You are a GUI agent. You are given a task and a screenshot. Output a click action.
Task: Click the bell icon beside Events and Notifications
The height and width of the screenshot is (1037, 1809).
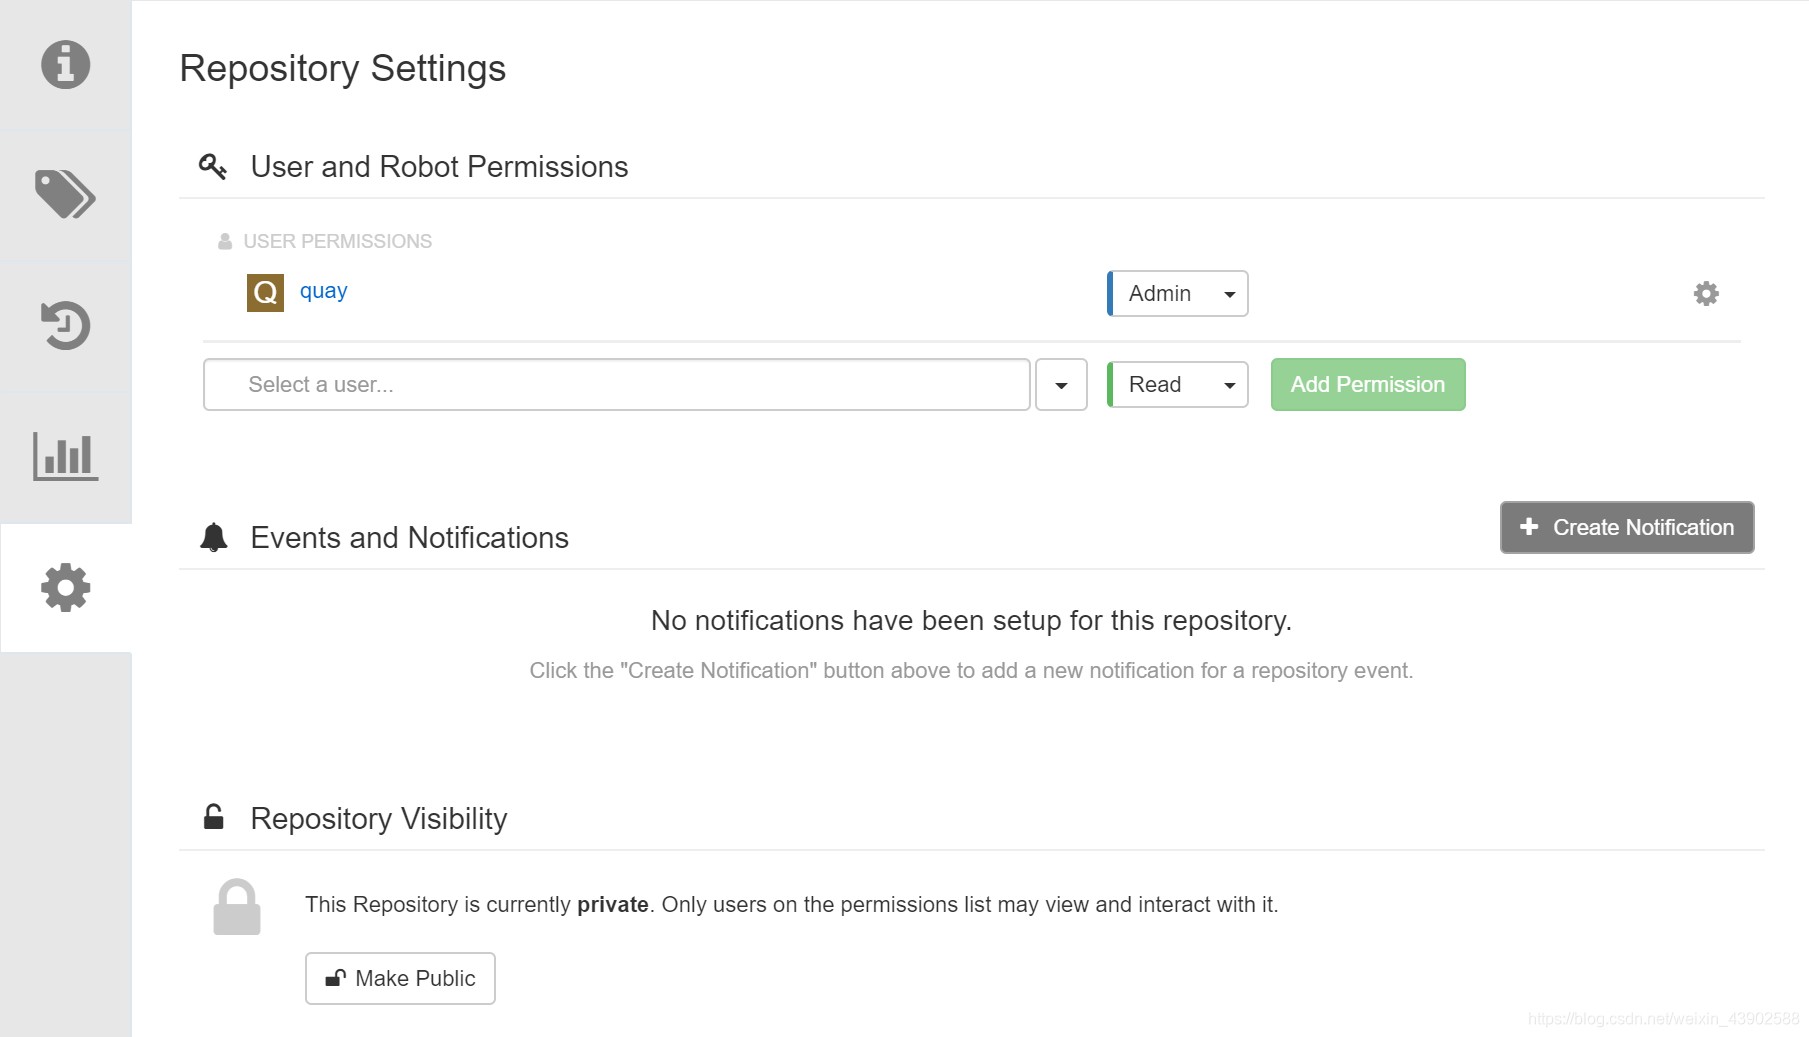(214, 537)
